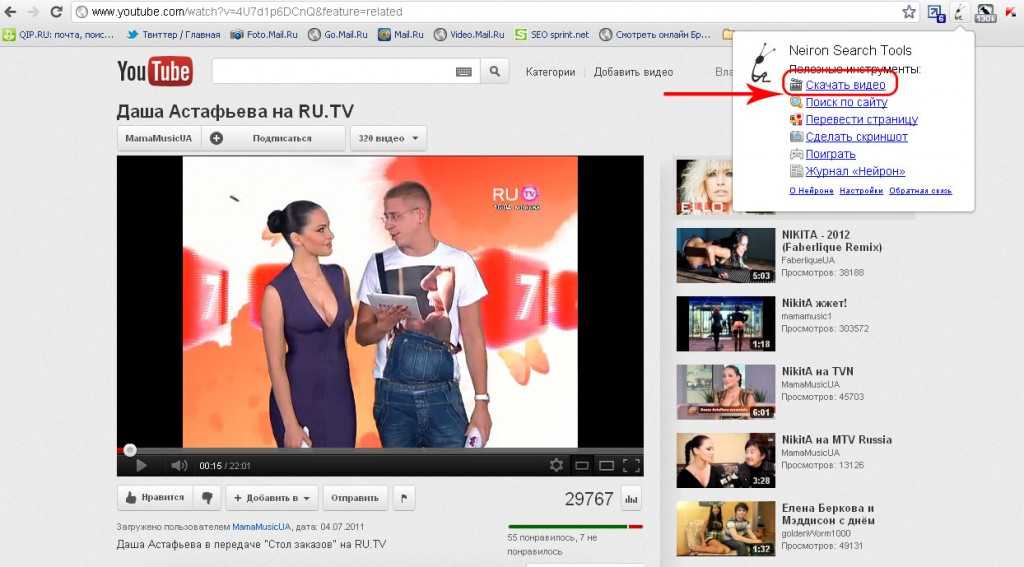The height and width of the screenshot is (567, 1024).
Task: Open player quality settings gear icon
Action: click(556, 465)
